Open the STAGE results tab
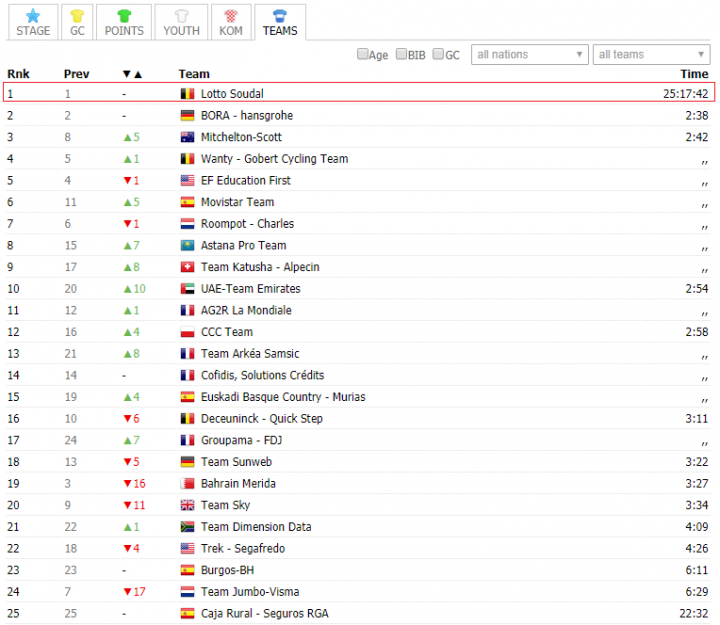 click(x=33, y=23)
